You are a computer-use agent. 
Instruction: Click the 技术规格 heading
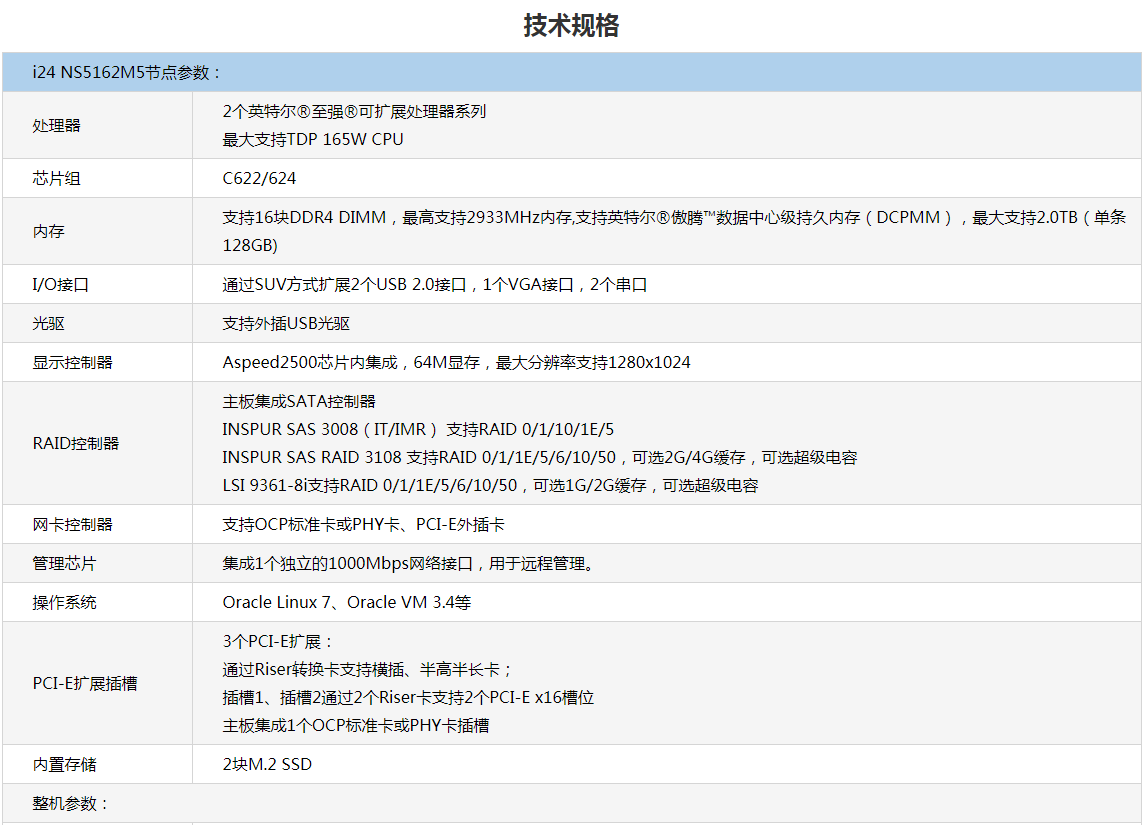(571, 26)
